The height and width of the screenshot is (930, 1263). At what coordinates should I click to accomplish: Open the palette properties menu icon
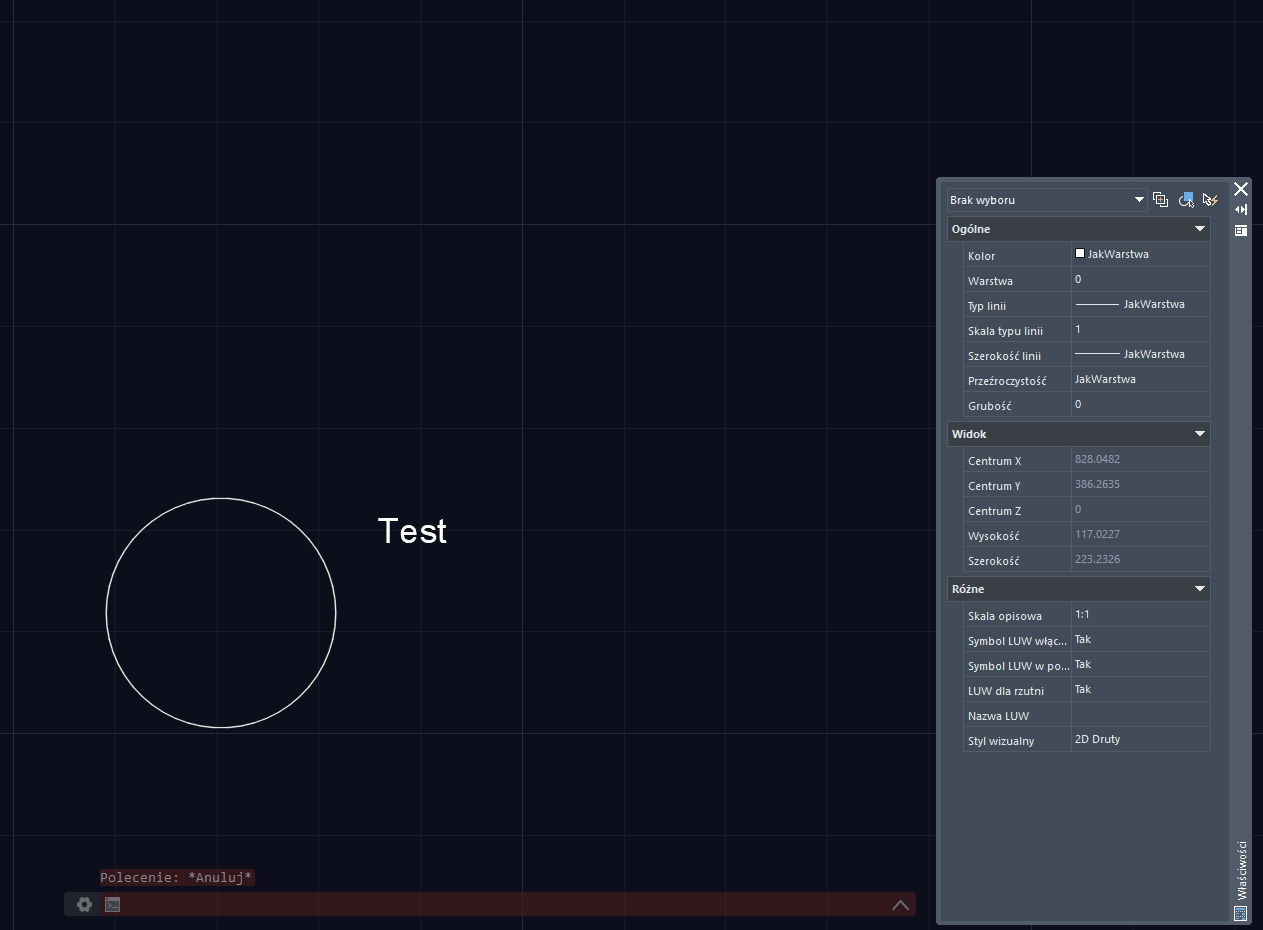(1241, 230)
